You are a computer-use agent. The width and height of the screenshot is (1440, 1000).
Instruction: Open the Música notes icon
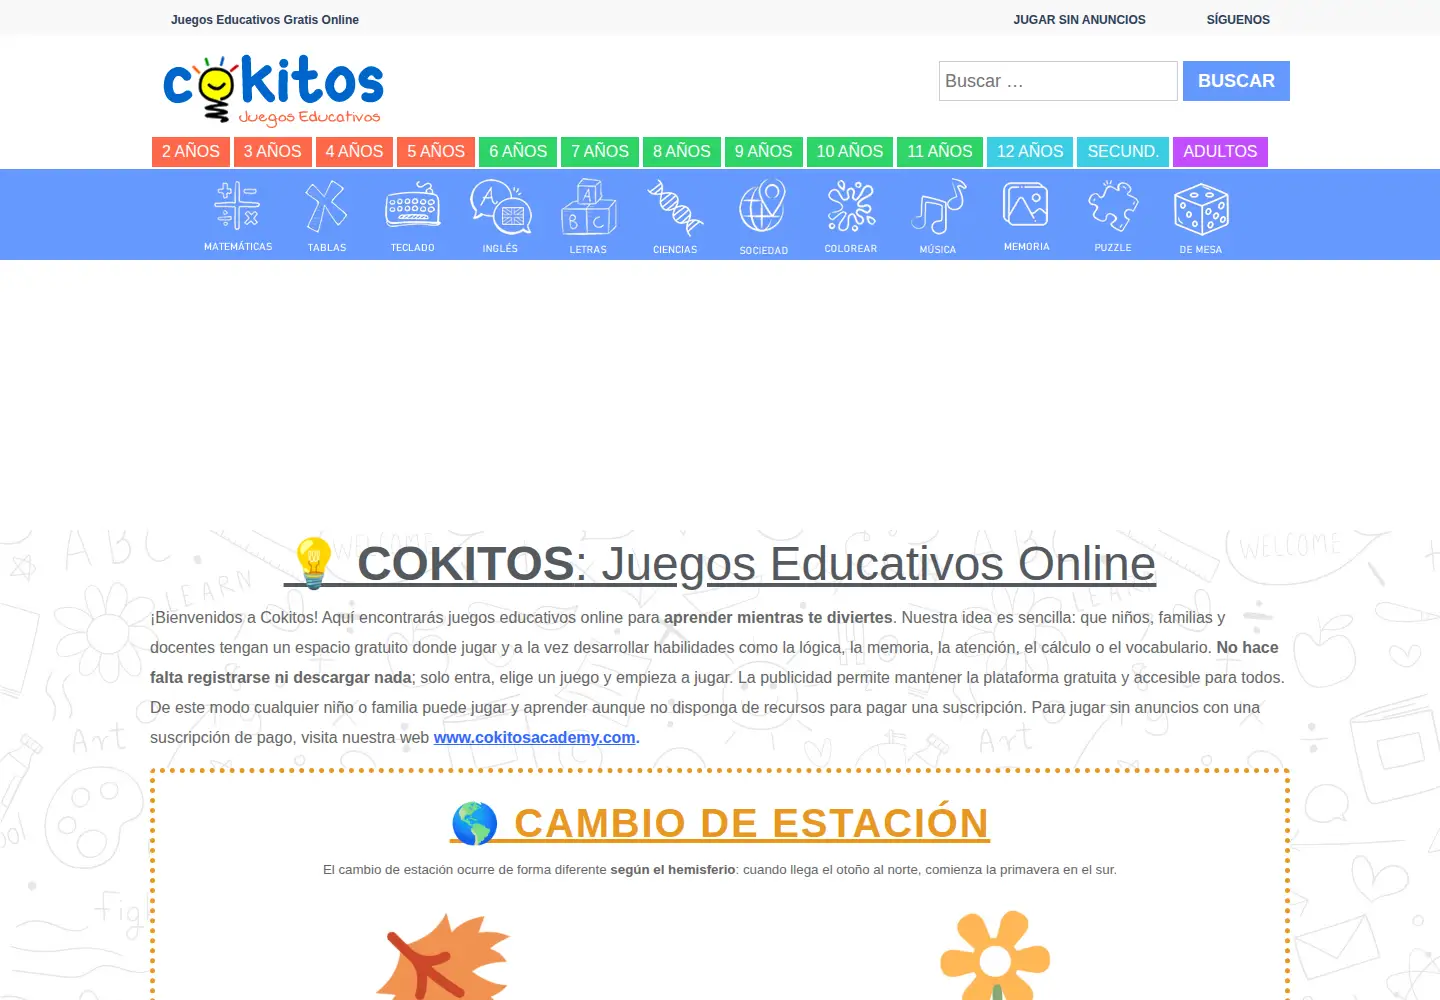click(938, 216)
